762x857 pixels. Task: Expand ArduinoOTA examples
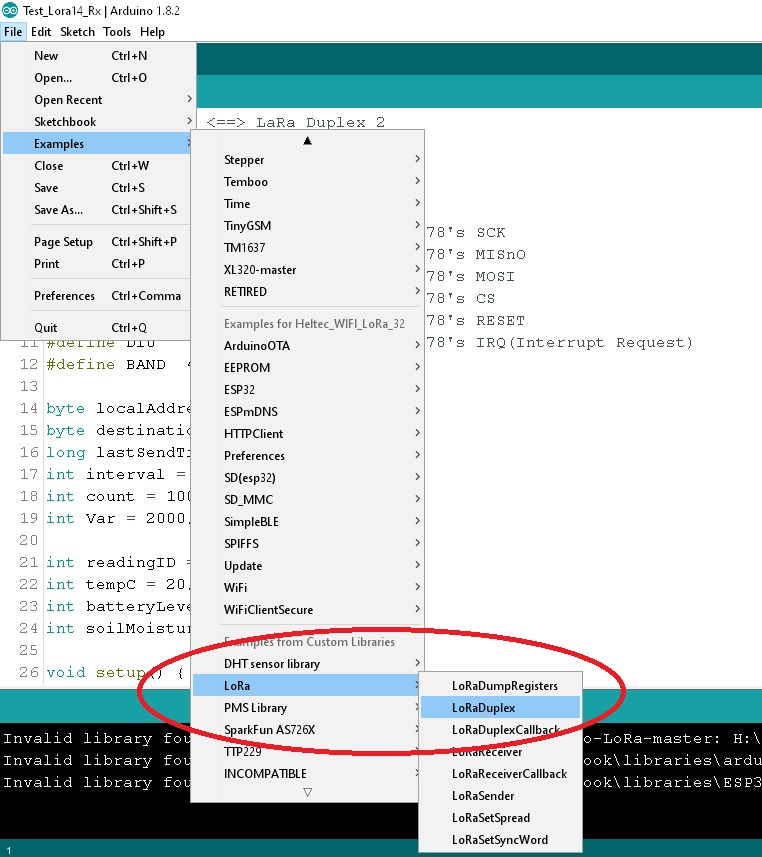(x=307, y=345)
